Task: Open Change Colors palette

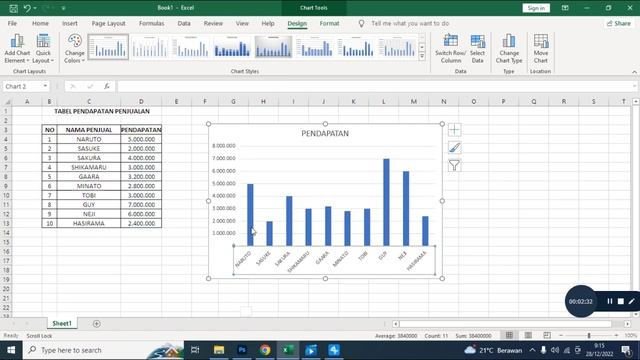Action: pyautogui.click(x=75, y=49)
